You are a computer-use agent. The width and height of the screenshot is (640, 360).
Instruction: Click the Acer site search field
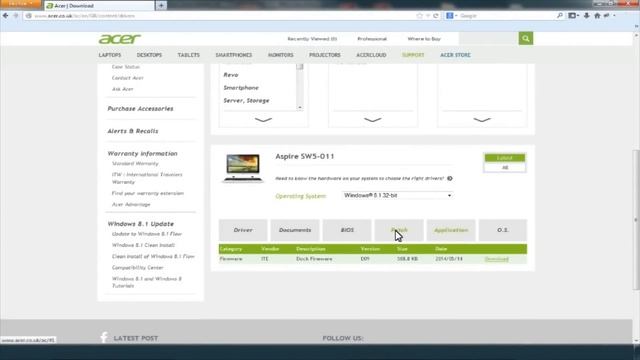(x=489, y=38)
